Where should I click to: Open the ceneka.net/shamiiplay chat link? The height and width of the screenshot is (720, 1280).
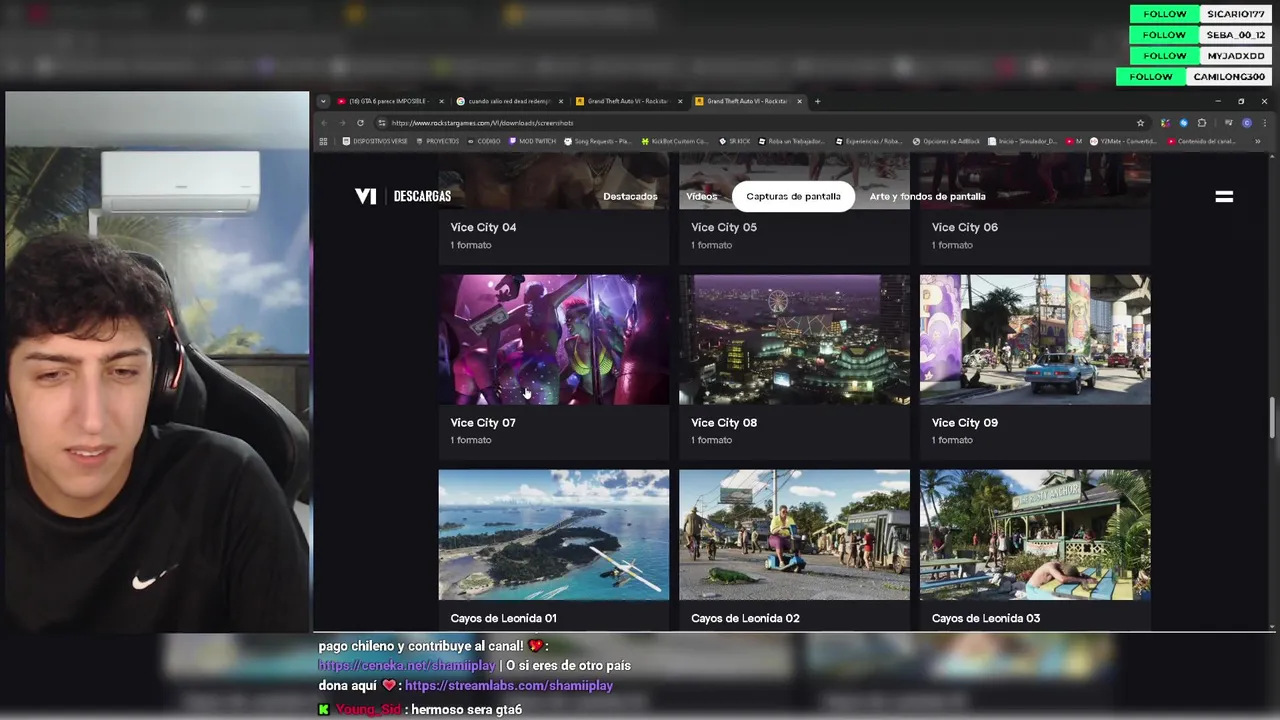[x=407, y=665]
